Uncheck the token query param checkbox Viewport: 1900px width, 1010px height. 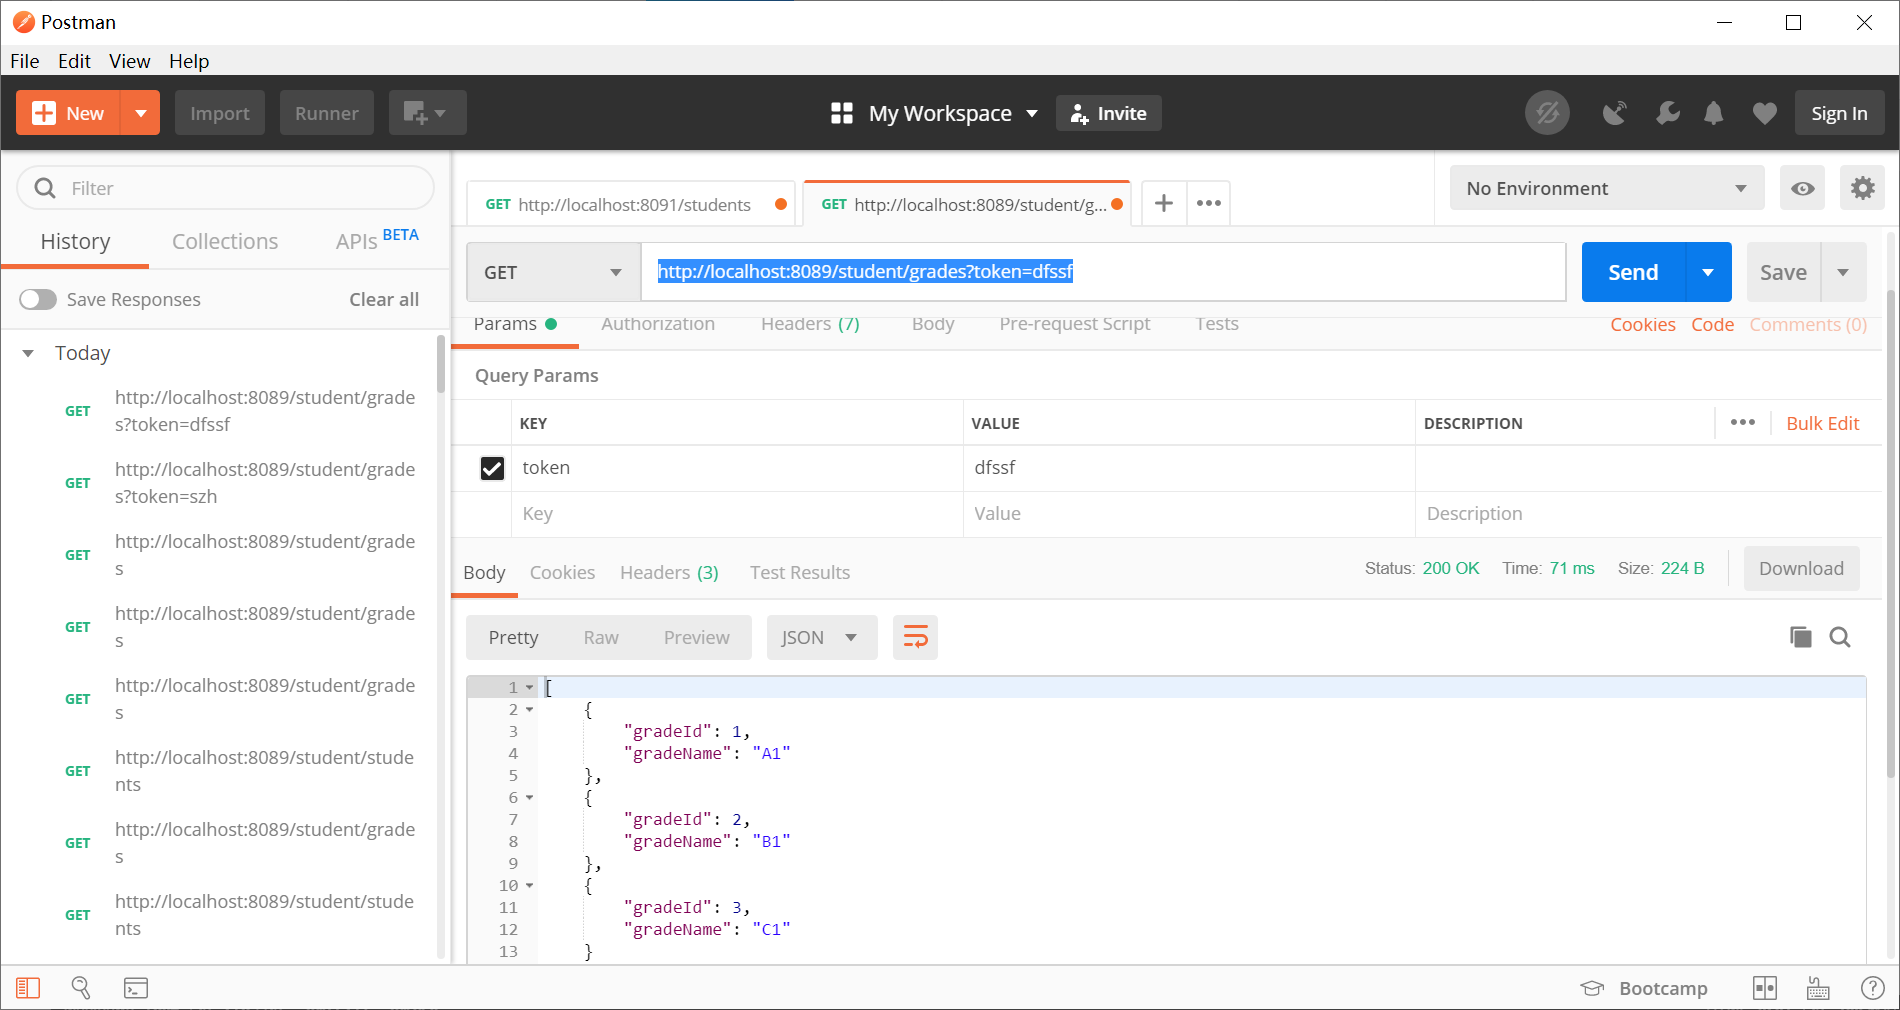pos(492,468)
